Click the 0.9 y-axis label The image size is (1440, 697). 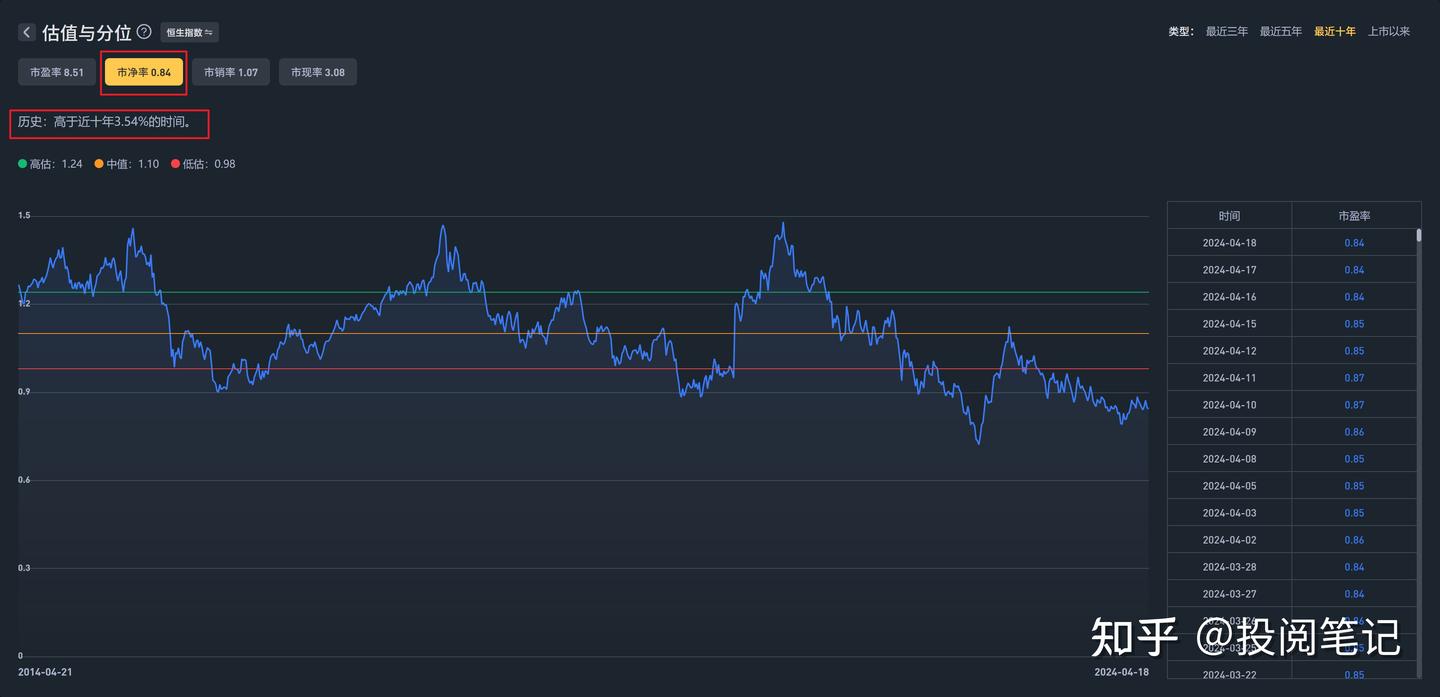[x=24, y=392]
